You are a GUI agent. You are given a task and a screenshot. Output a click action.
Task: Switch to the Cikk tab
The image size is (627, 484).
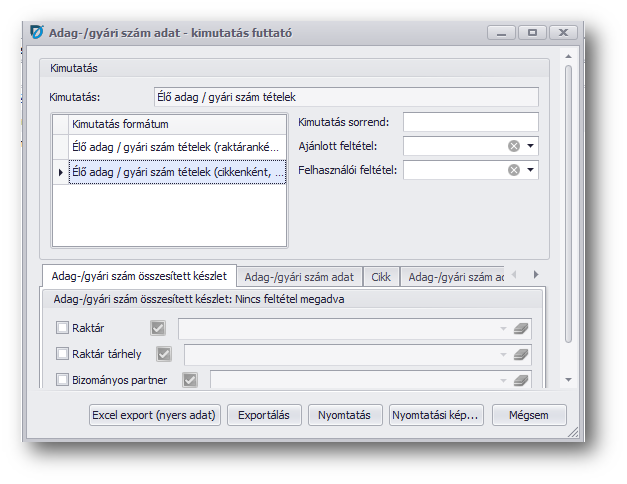(381, 277)
